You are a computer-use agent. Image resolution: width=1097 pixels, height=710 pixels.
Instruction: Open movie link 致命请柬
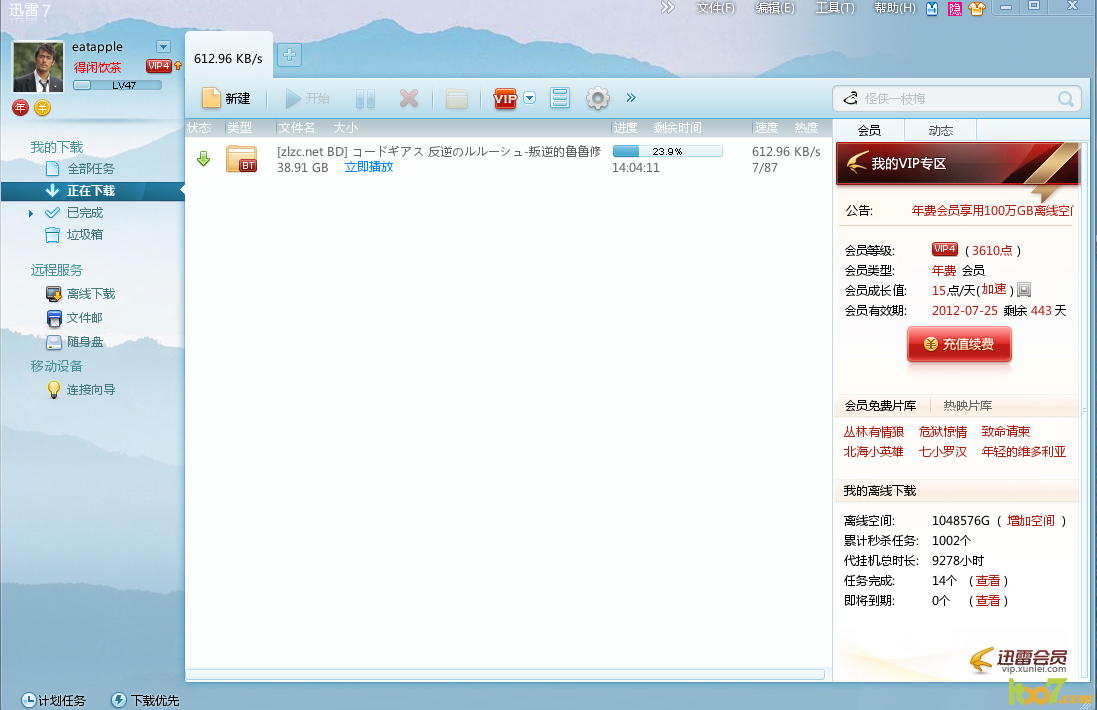1005,432
